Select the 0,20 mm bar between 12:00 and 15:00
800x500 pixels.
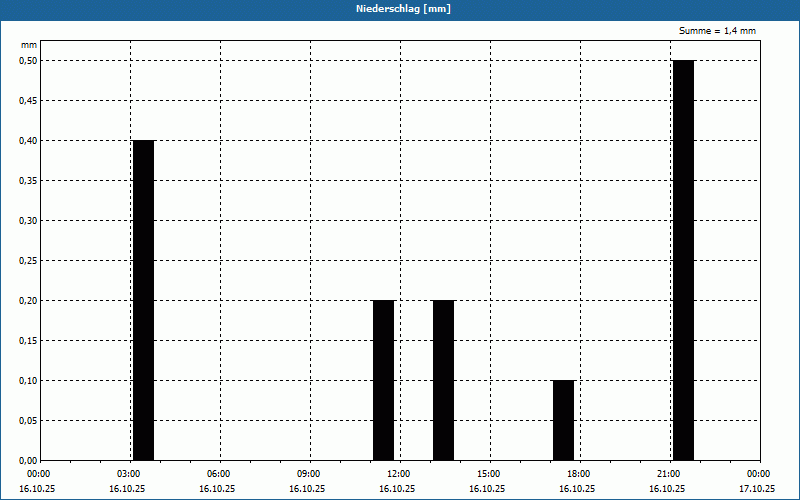[443, 381]
